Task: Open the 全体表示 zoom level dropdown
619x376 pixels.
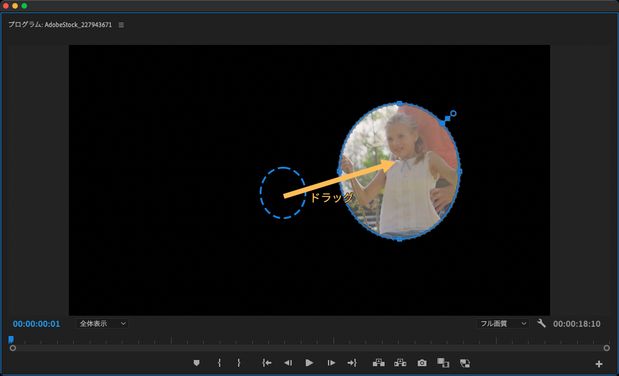Action: (x=102, y=323)
